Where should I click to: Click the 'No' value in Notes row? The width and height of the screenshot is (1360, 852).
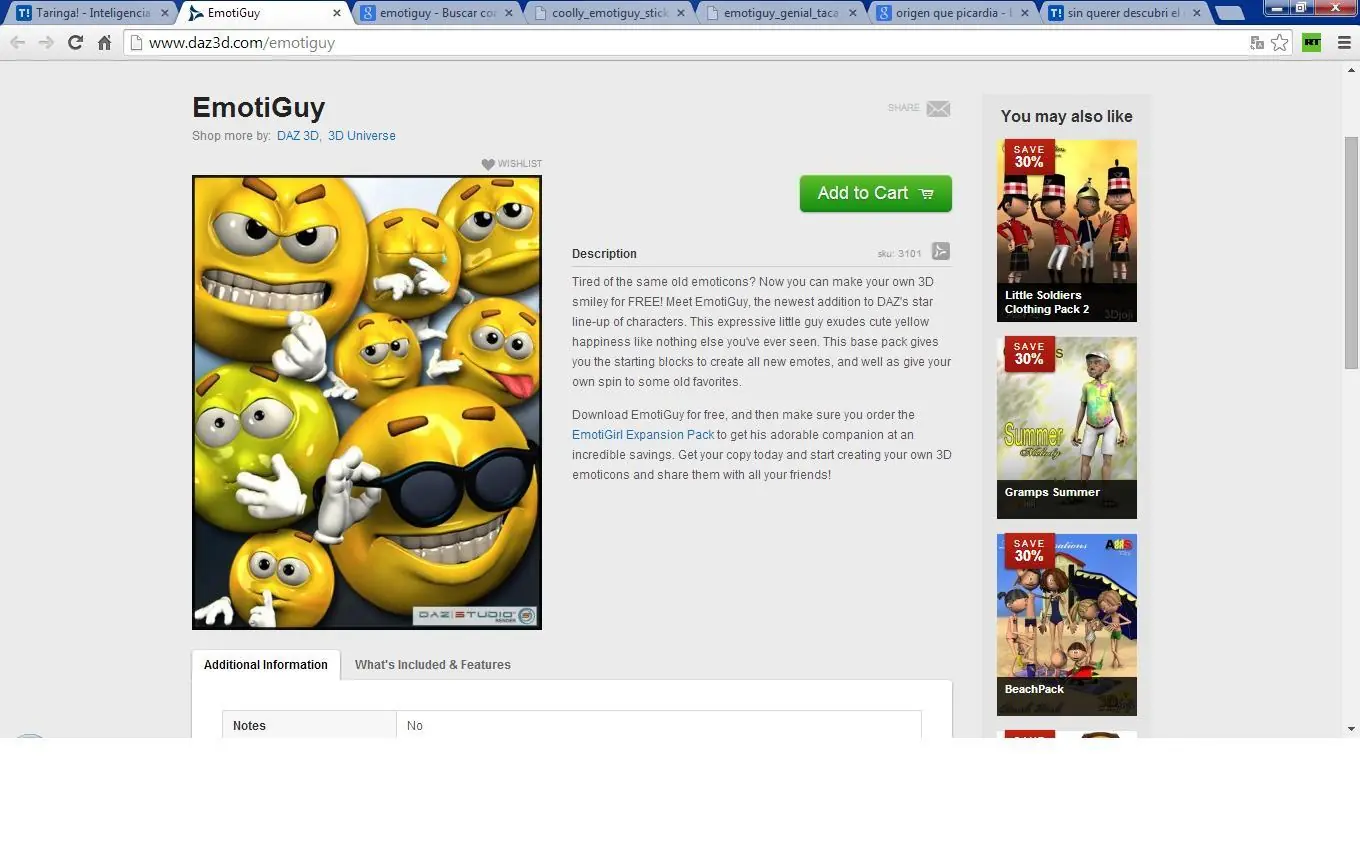(415, 726)
